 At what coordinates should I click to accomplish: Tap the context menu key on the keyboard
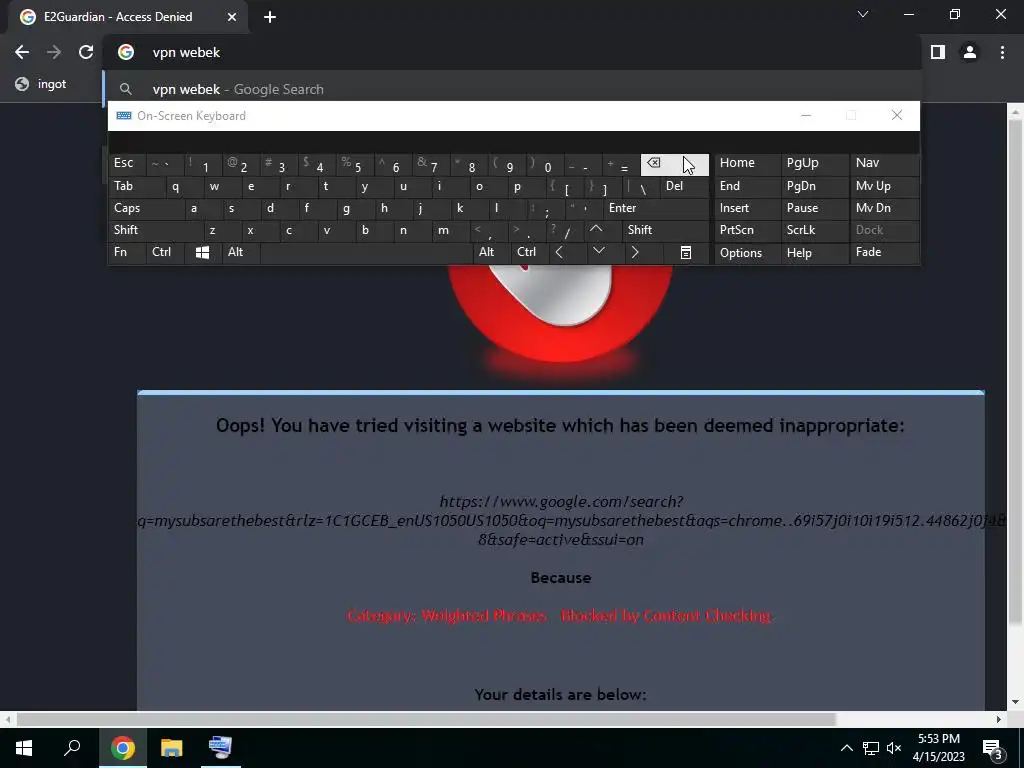tap(686, 253)
